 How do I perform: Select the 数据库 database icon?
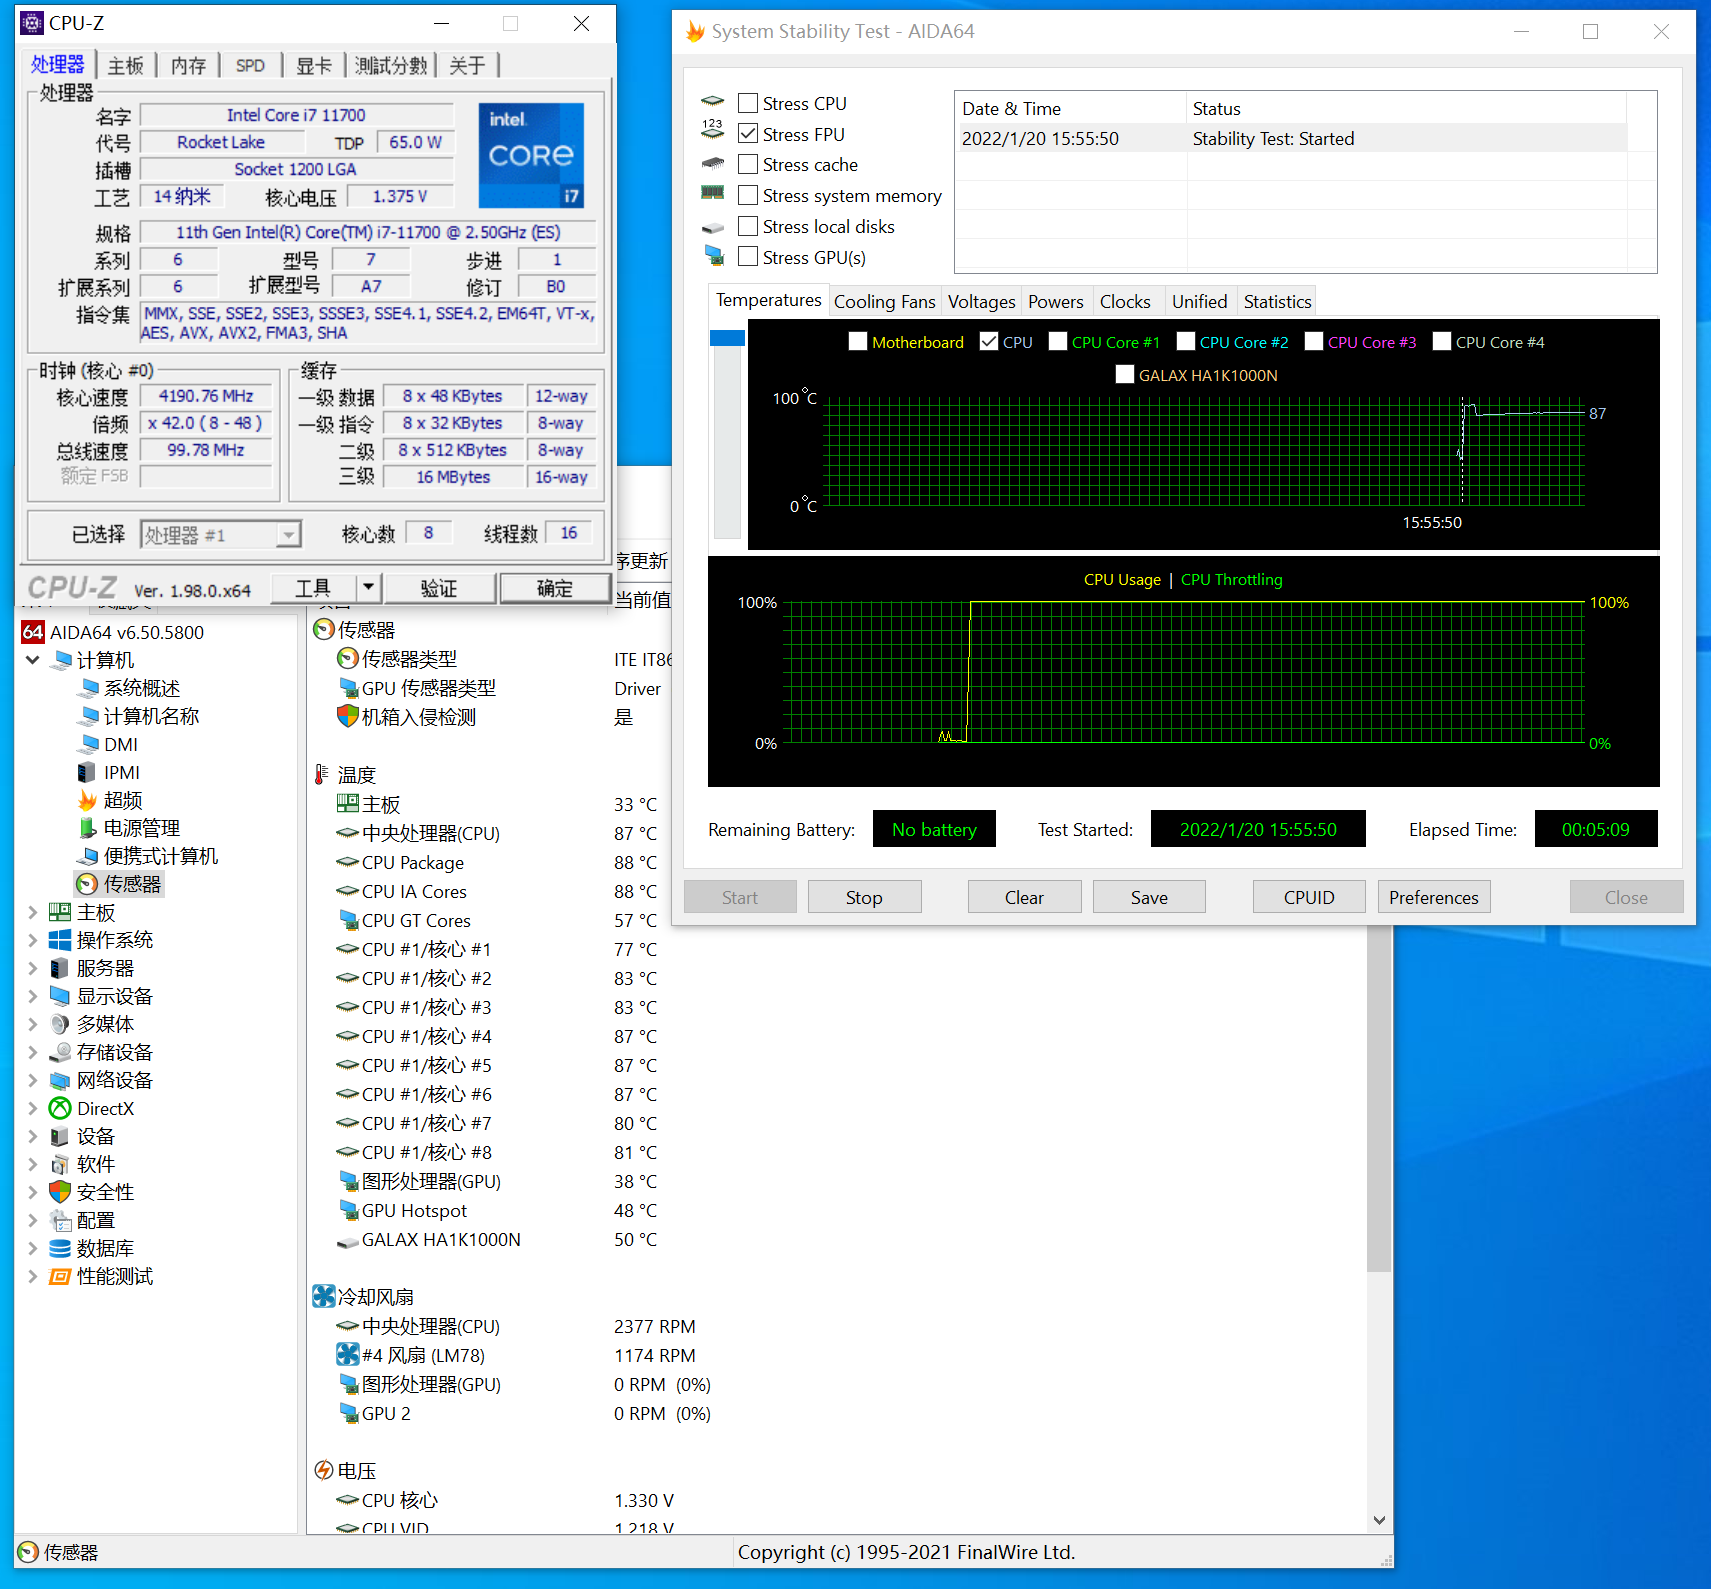pos(60,1248)
